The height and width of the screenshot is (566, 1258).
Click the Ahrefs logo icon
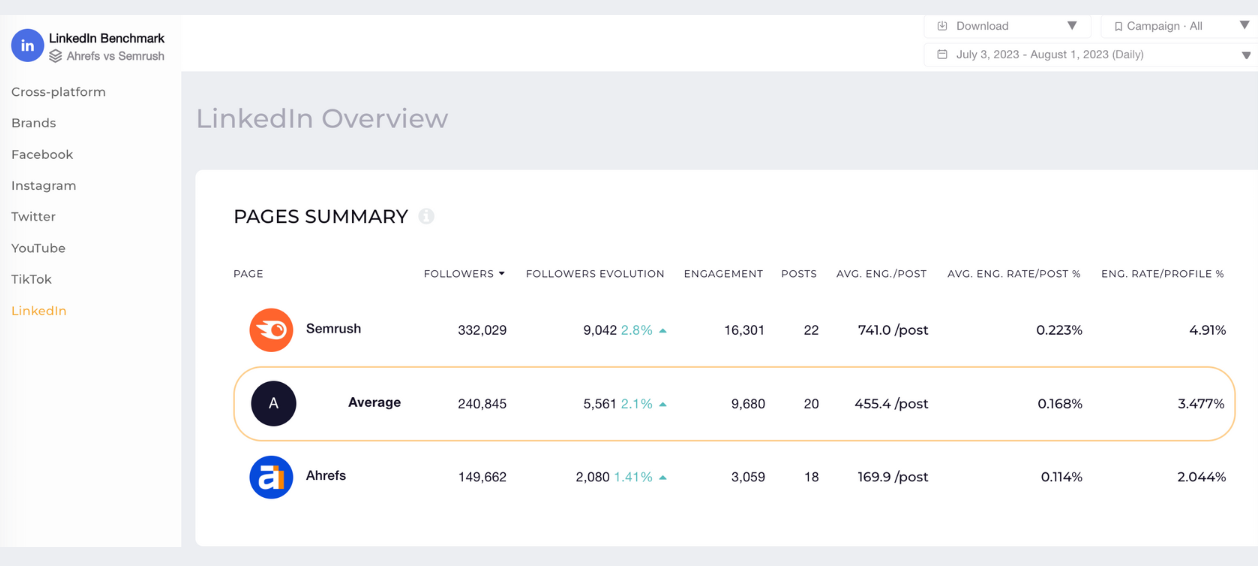pyautogui.click(x=271, y=477)
